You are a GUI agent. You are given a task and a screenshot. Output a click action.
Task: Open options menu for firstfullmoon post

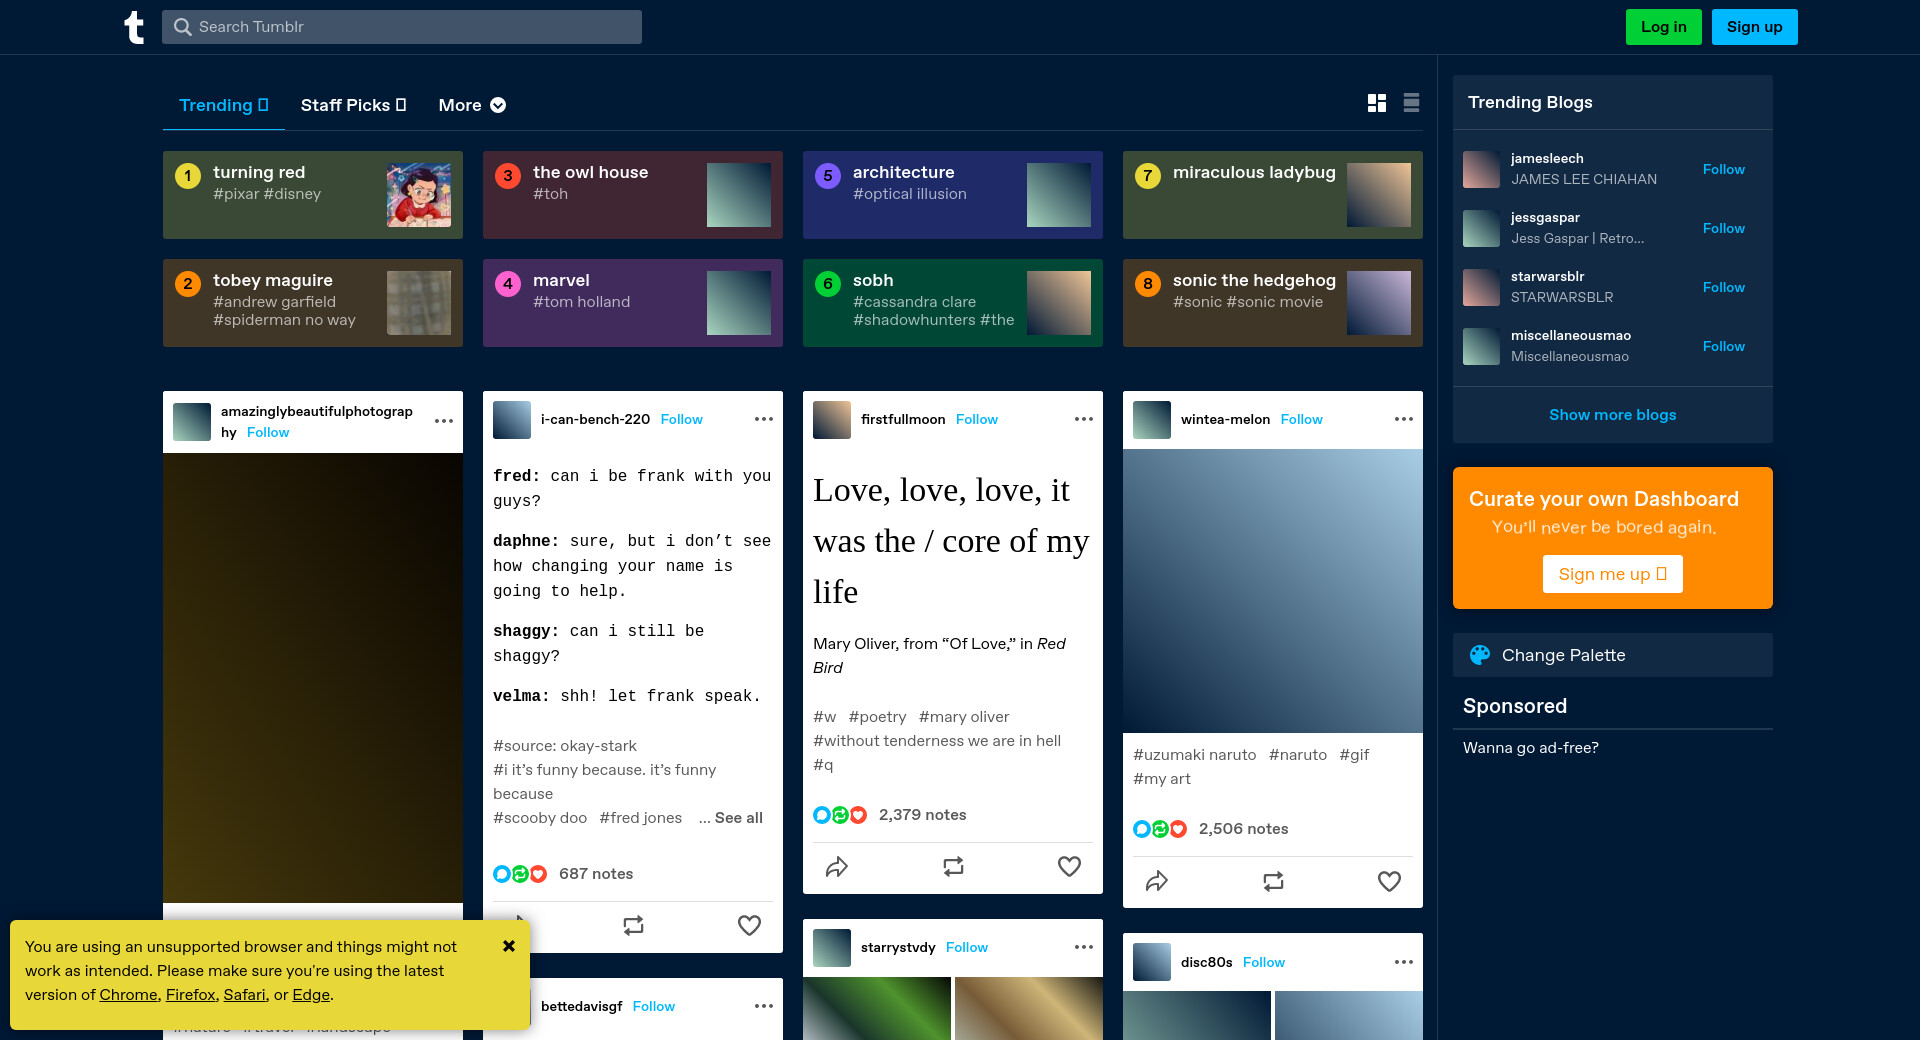click(x=1084, y=419)
